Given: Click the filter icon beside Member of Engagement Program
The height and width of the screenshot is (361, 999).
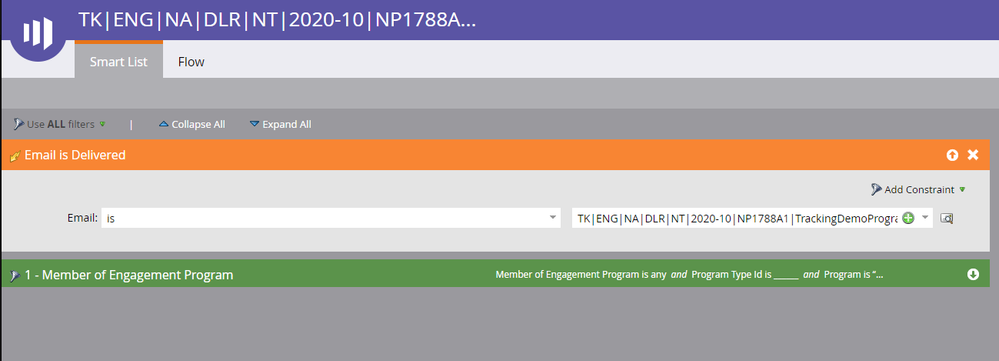Looking at the screenshot, I should [x=15, y=276].
